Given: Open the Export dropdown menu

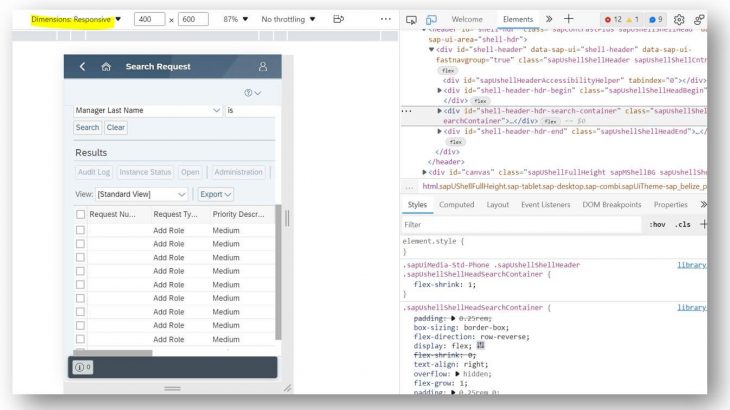Looking at the screenshot, I should coord(215,194).
